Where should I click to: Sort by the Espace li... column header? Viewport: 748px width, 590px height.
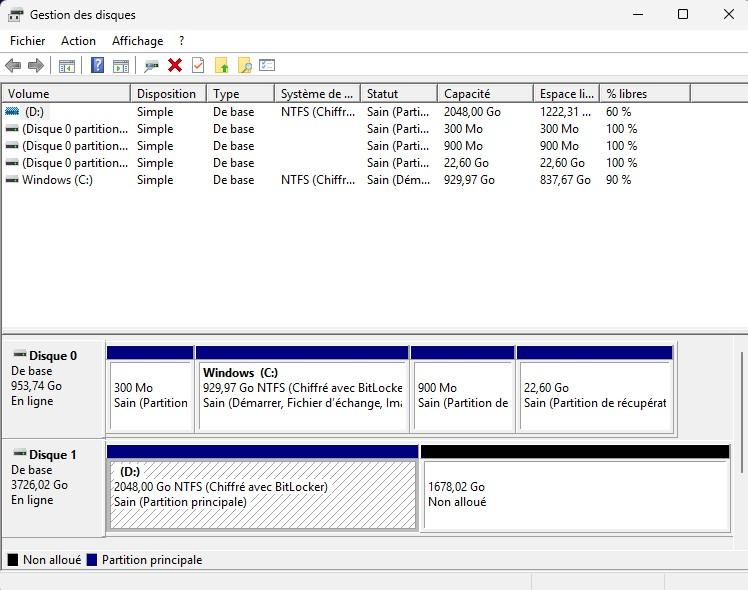coord(567,93)
